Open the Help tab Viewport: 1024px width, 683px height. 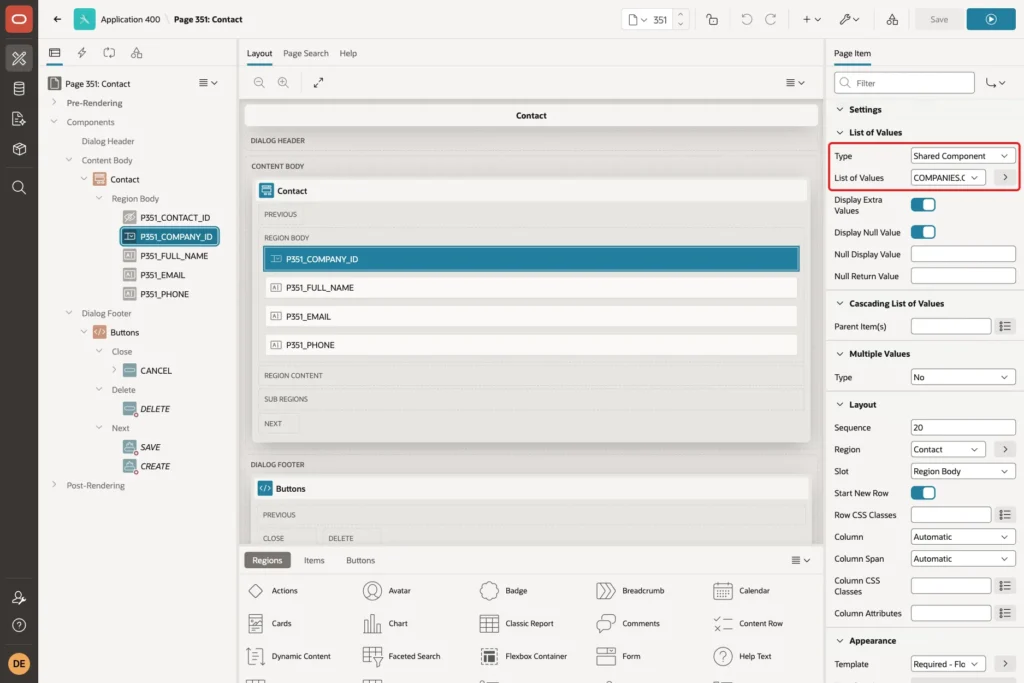(348, 54)
